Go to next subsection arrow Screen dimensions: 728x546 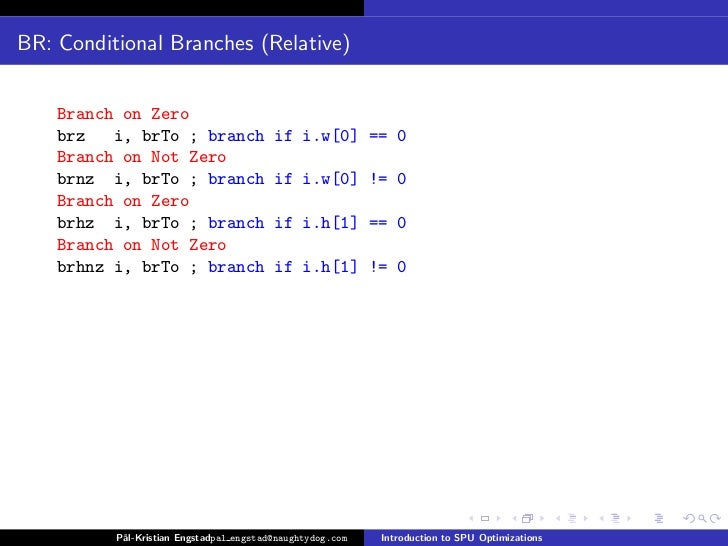click(586, 518)
